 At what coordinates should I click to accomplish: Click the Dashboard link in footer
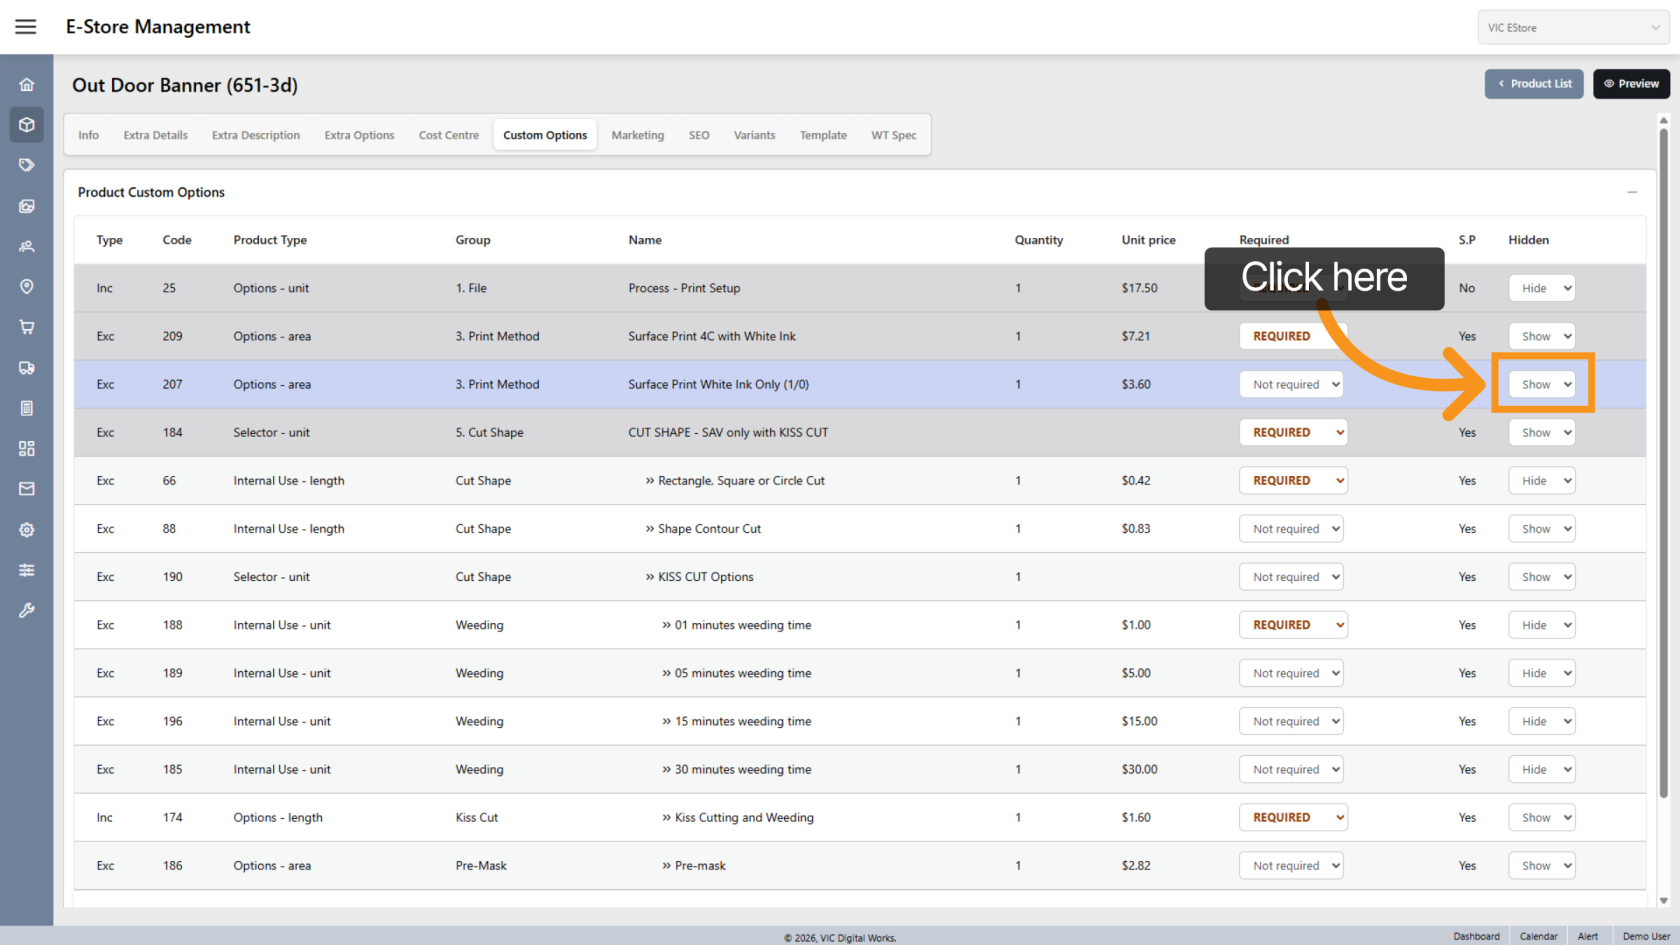coord(1476,936)
